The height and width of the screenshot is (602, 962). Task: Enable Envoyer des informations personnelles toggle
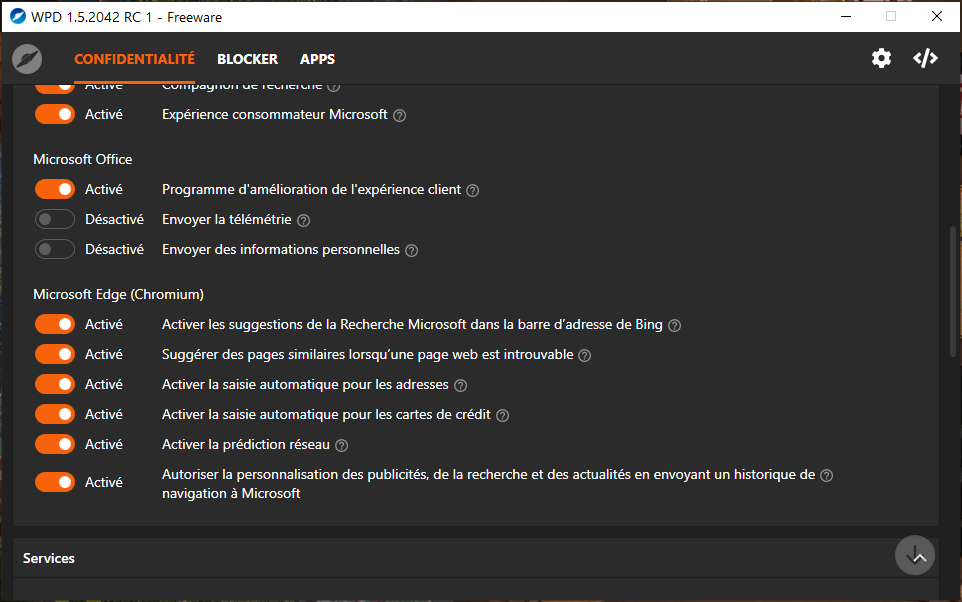point(55,250)
